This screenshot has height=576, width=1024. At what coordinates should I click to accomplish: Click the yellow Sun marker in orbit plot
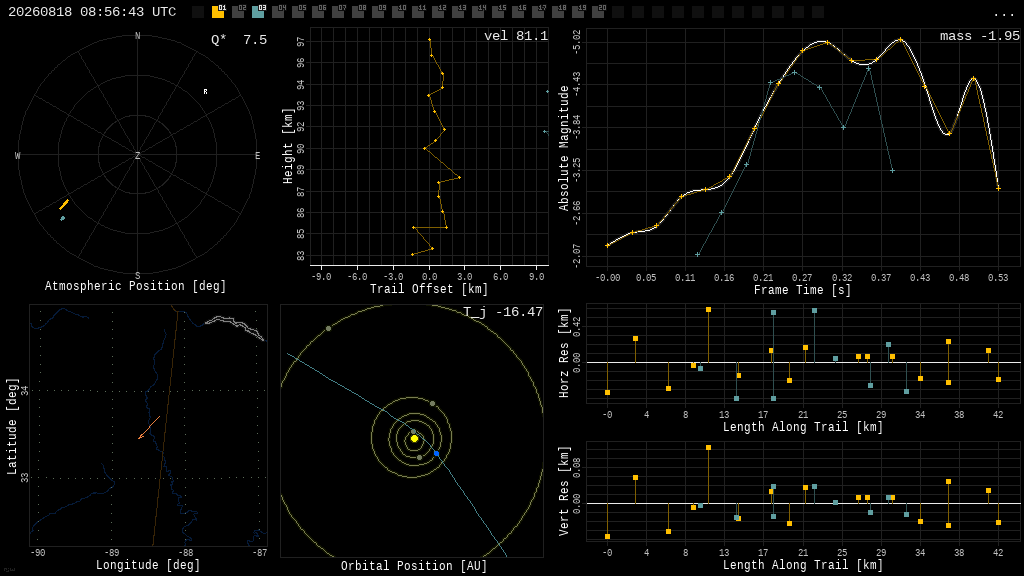pos(414,439)
